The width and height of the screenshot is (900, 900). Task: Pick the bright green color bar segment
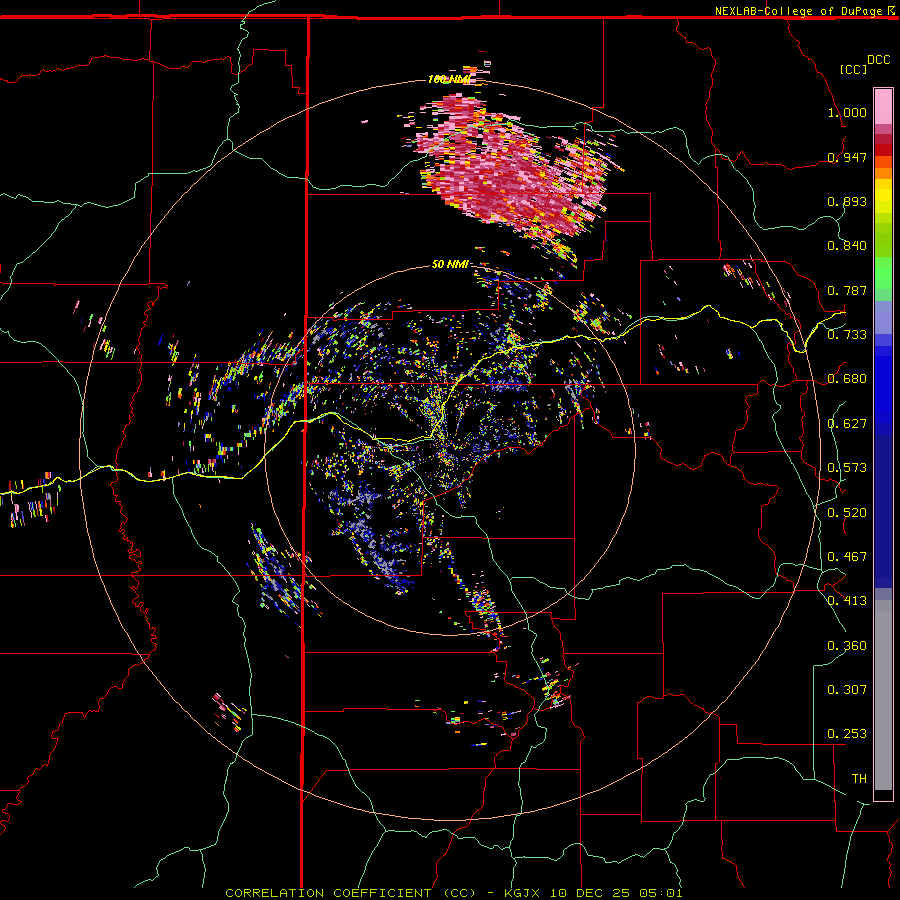click(883, 273)
